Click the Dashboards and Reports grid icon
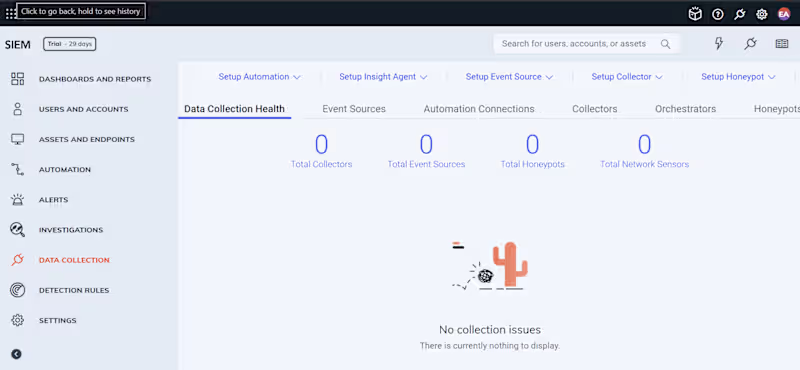 point(17,79)
